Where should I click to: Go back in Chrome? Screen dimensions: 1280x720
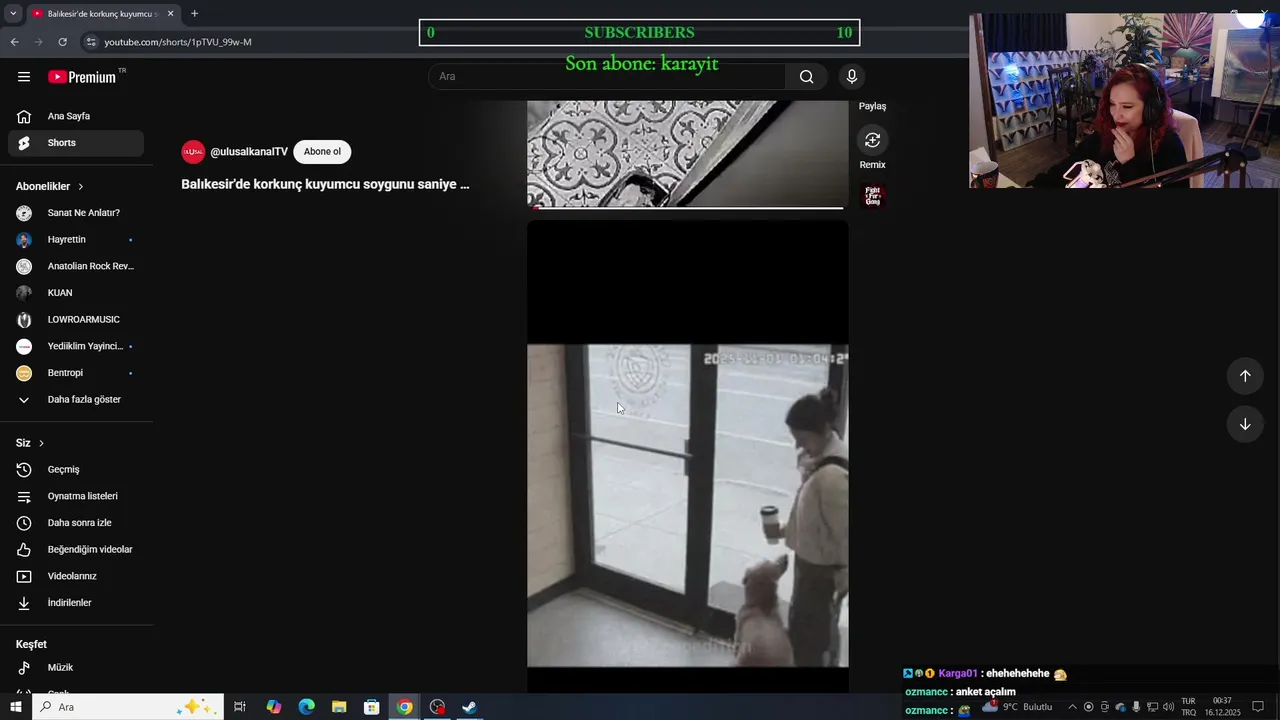pos(14,42)
